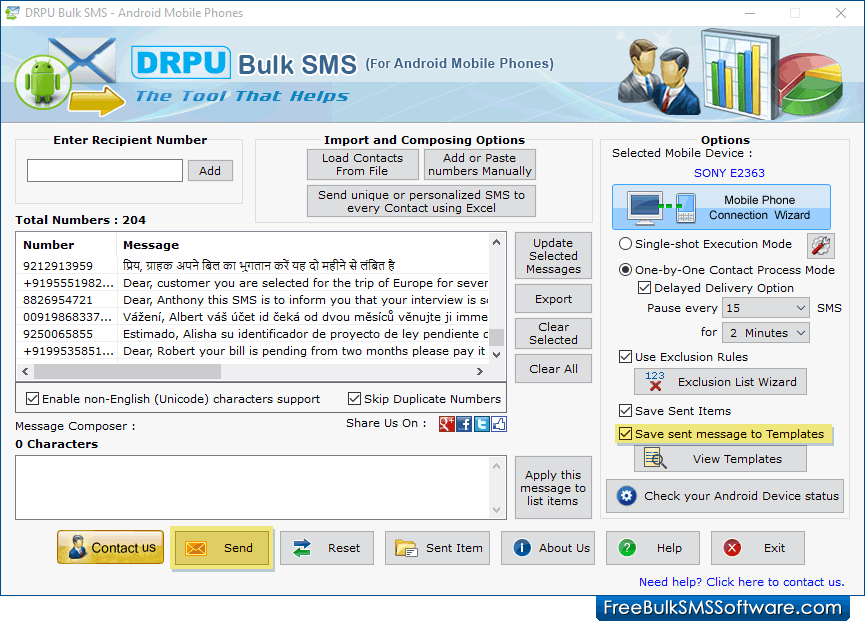Click the red X icon on Exit button
The width and height of the screenshot is (865, 621).
[732, 548]
